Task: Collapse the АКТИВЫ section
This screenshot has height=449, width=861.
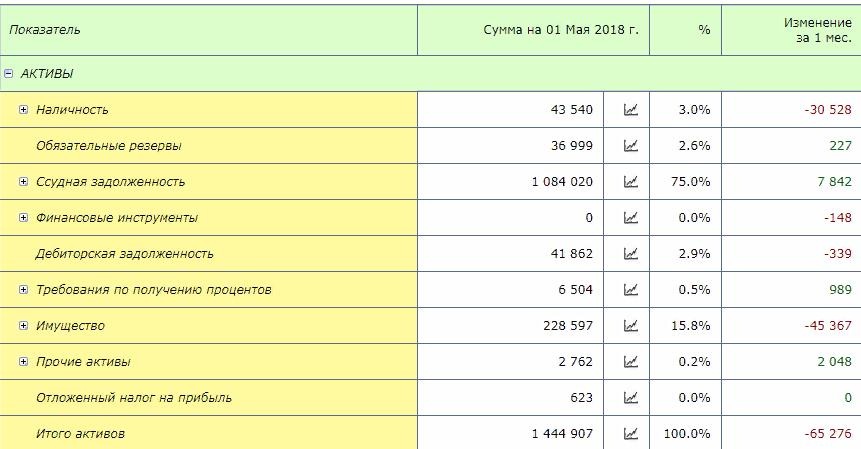Action: coord(8,74)
